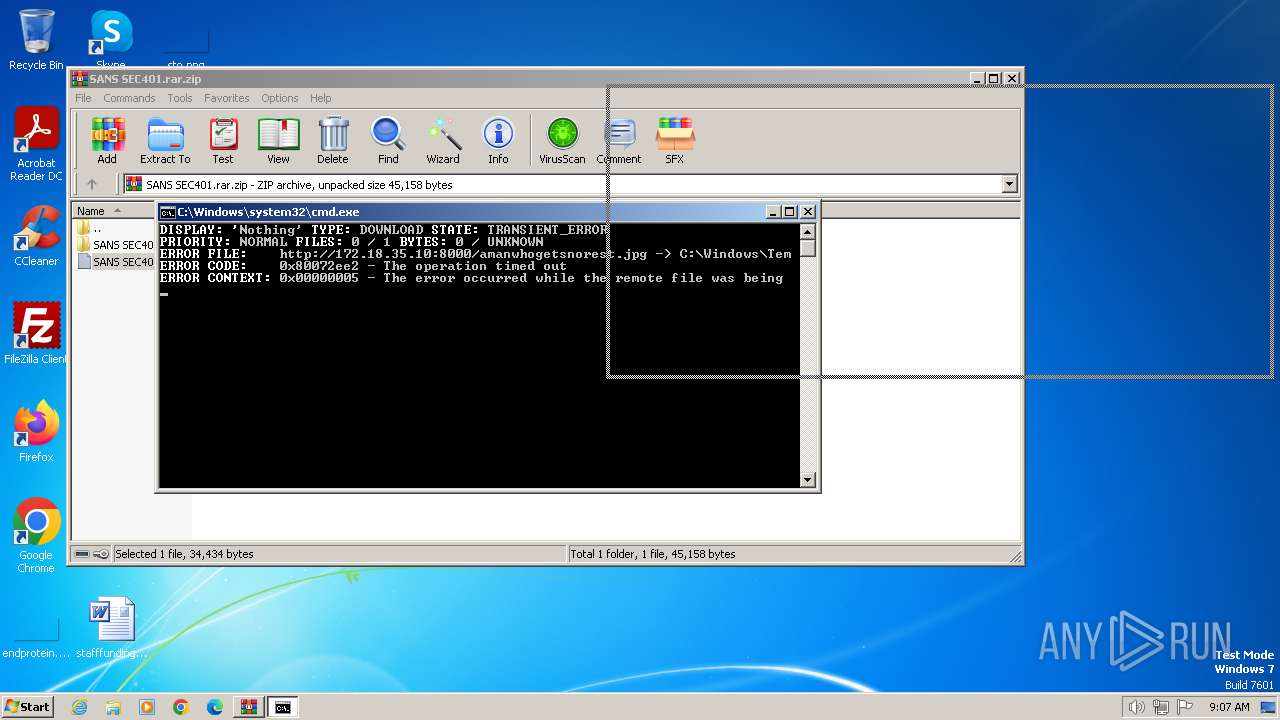The width and height of the screenshot is (1280, 720).
Task: Show archive Info
Action: [x=498, y=140]
